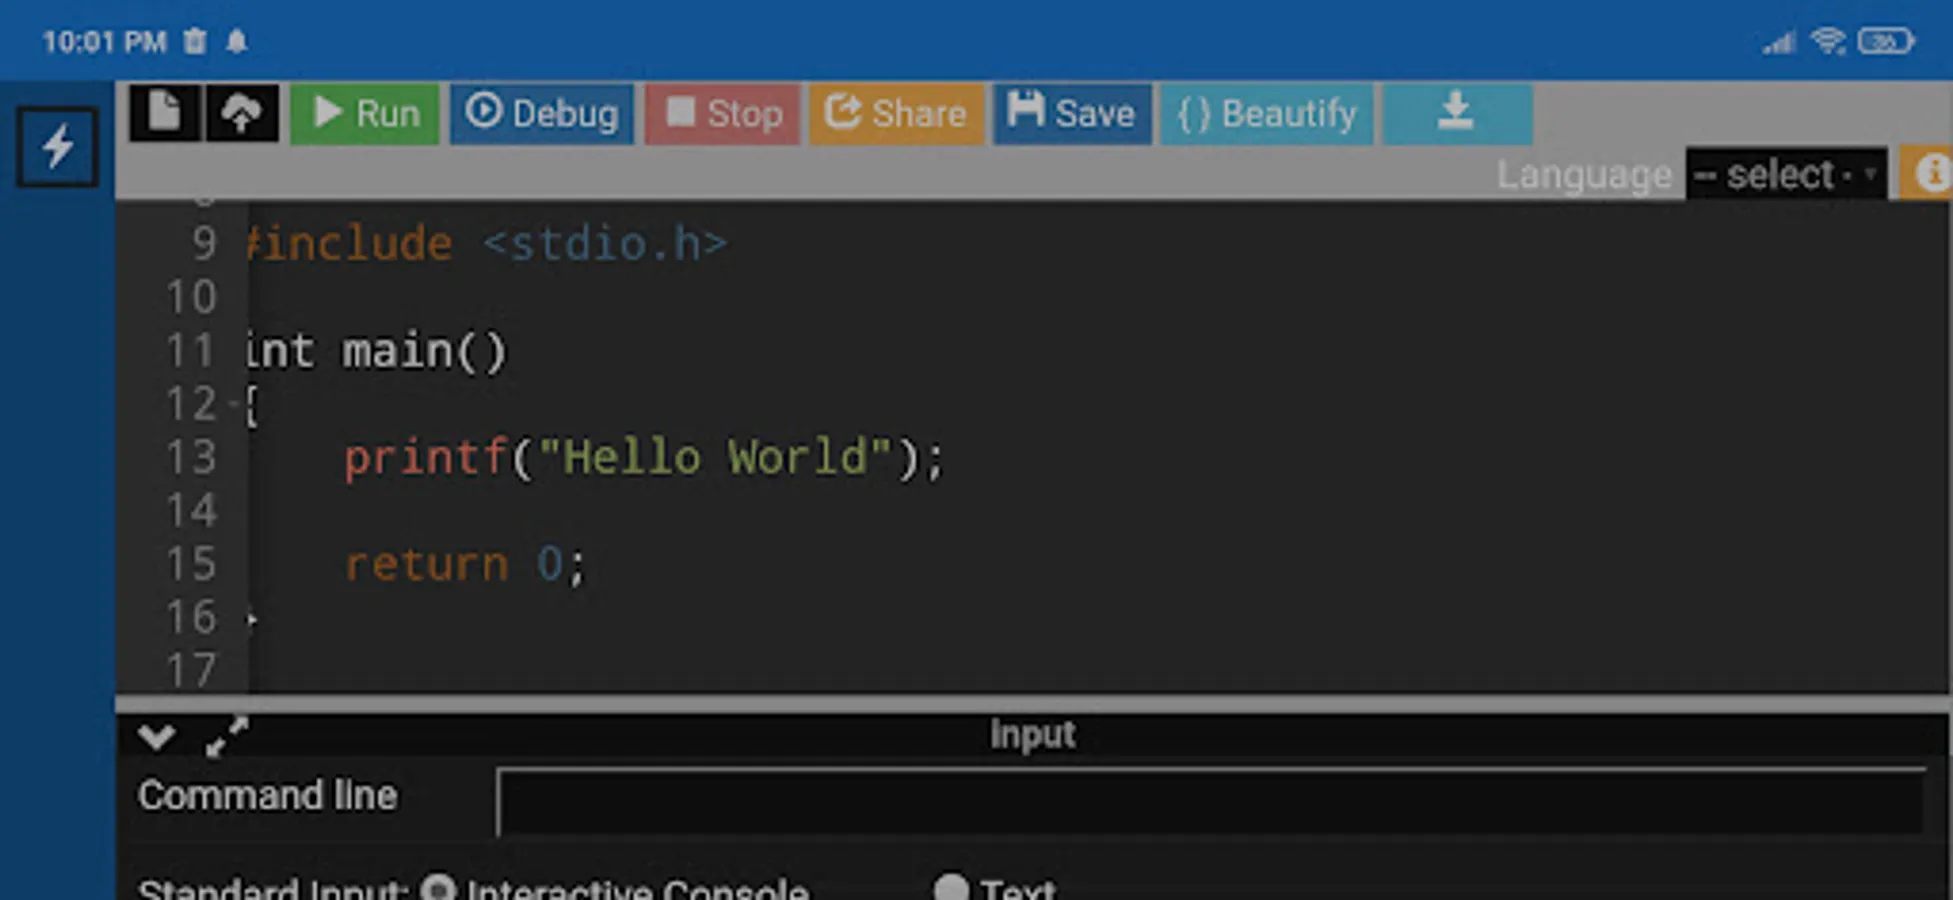Viewport: 1953px width, 900px height.
Task: Click the lightning bolt logo icon
Action: pos(57,147)
